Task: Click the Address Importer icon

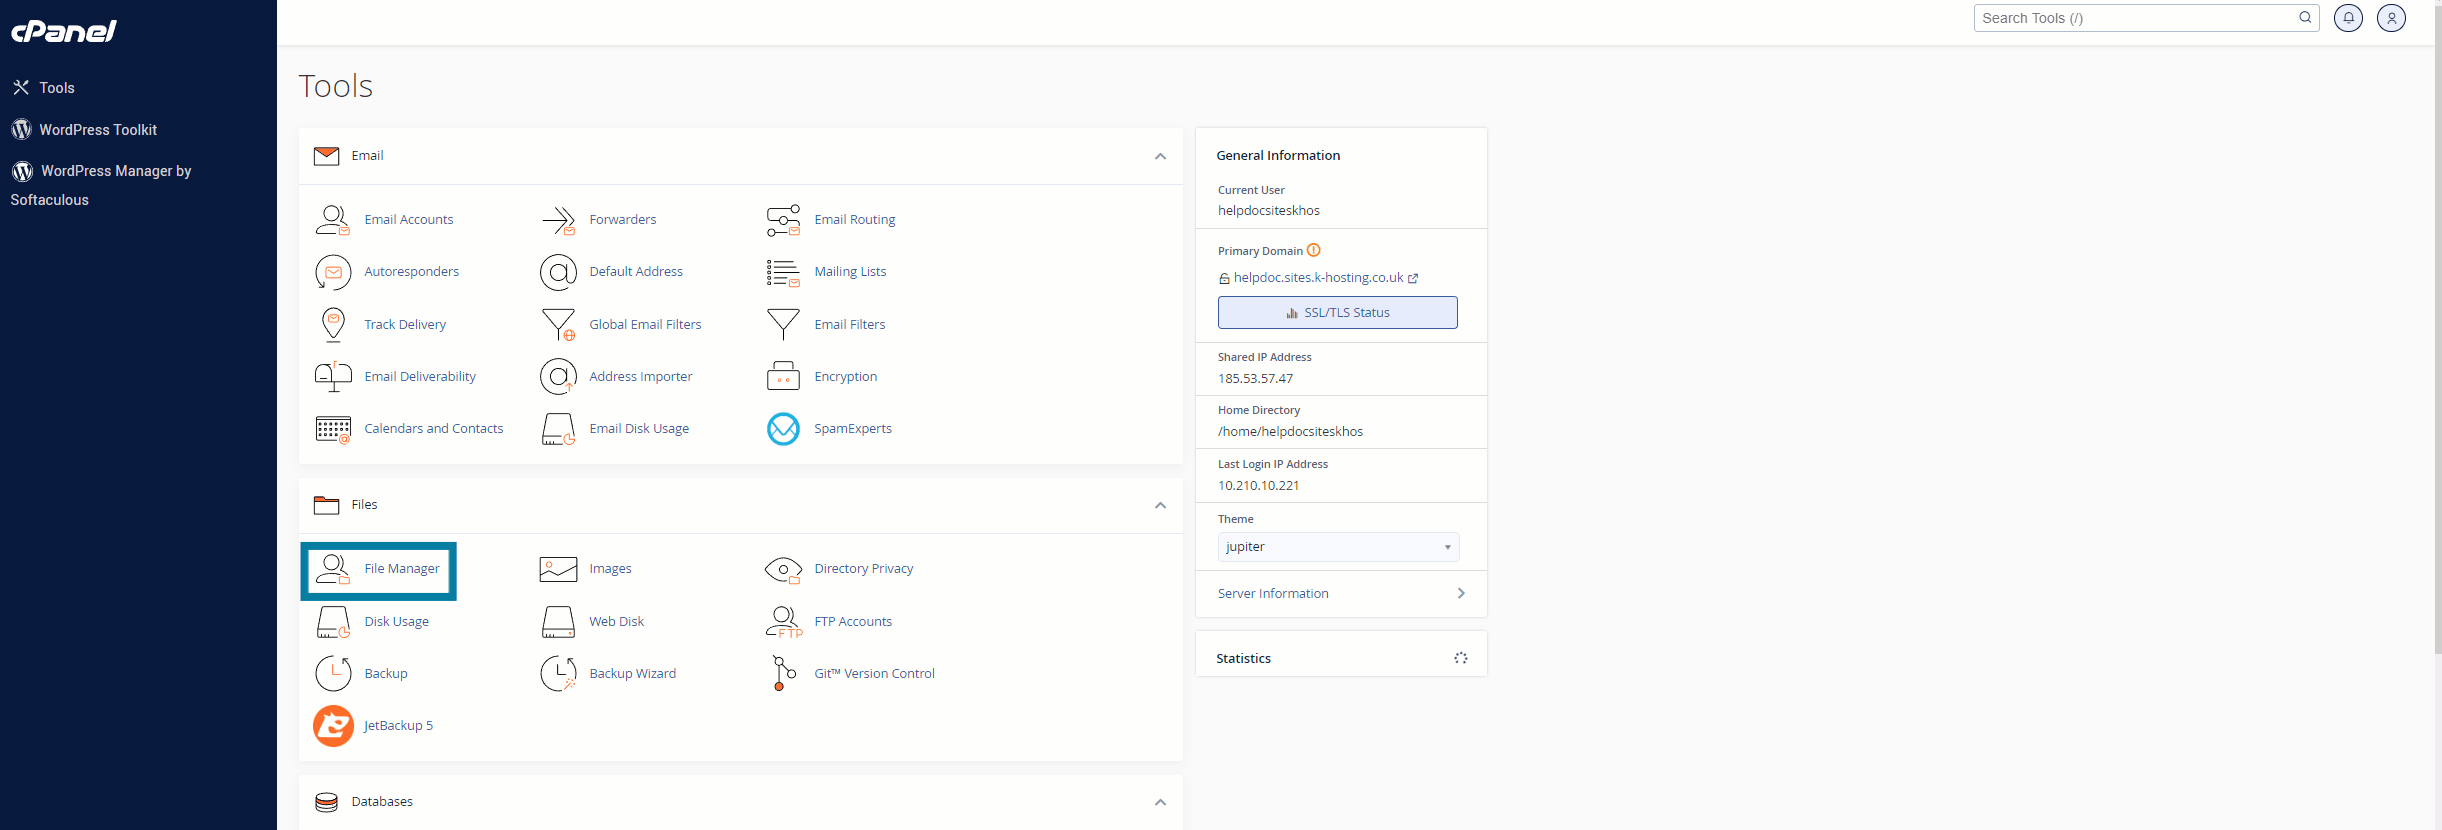Action: (x=558, y=376)
